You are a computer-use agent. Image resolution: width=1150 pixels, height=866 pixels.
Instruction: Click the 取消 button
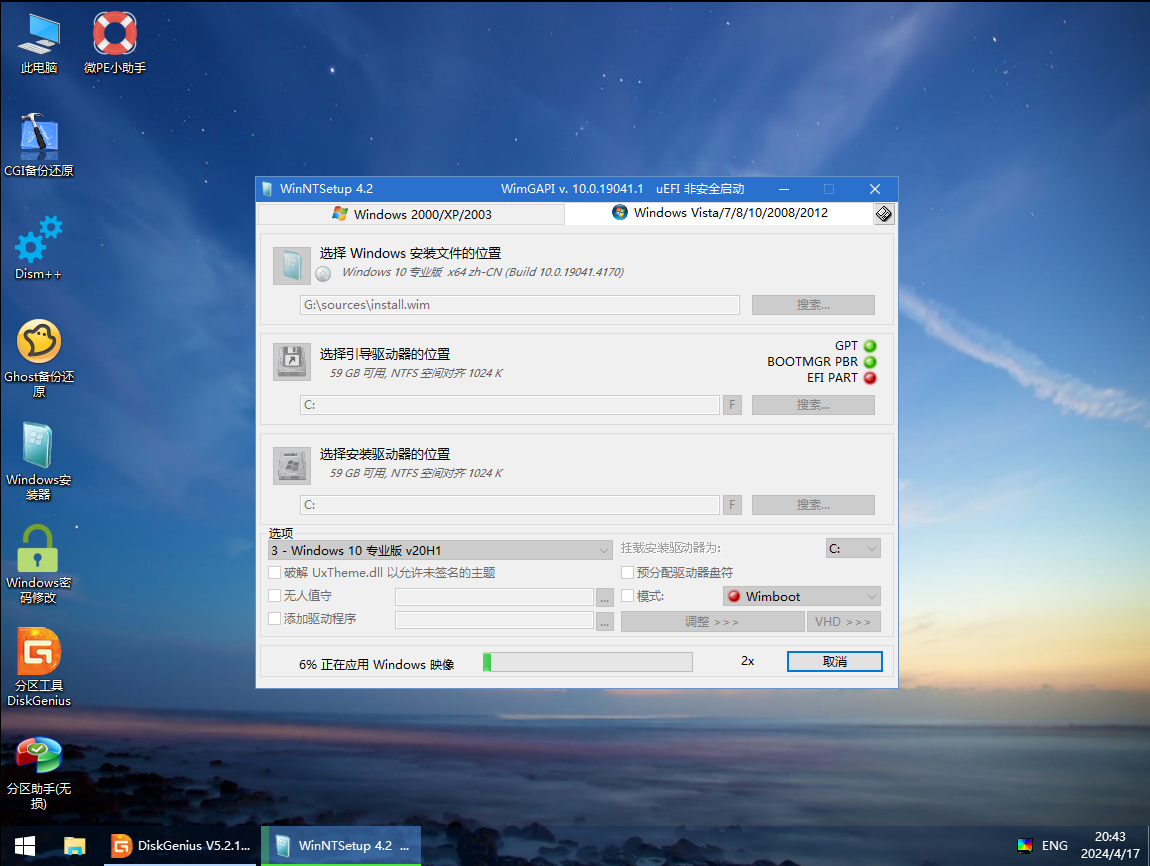835,661
